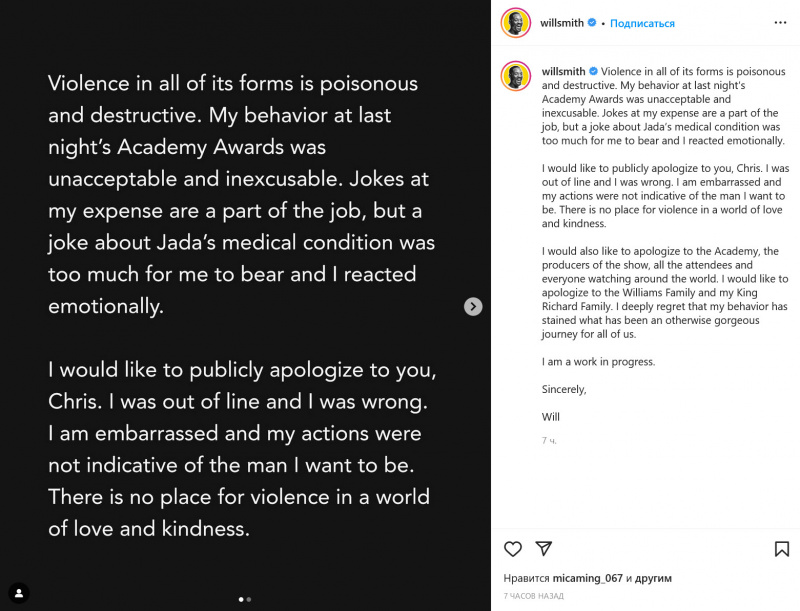Screen dimensions: 800x611
Task: Click the 7 ч. caption timestamp
Action: click(x=549, y=440)
